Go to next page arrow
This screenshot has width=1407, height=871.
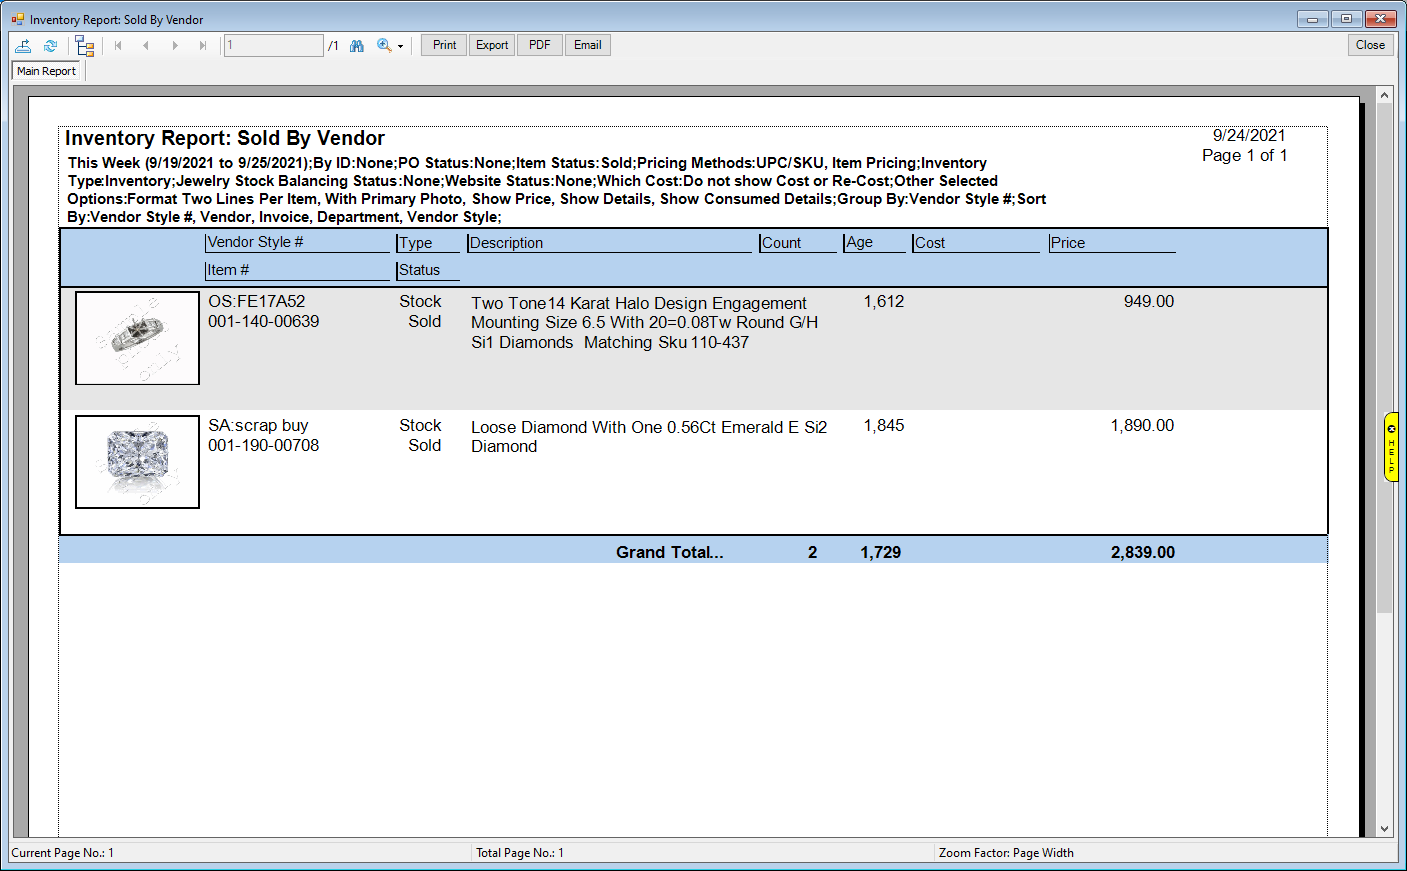175,46
